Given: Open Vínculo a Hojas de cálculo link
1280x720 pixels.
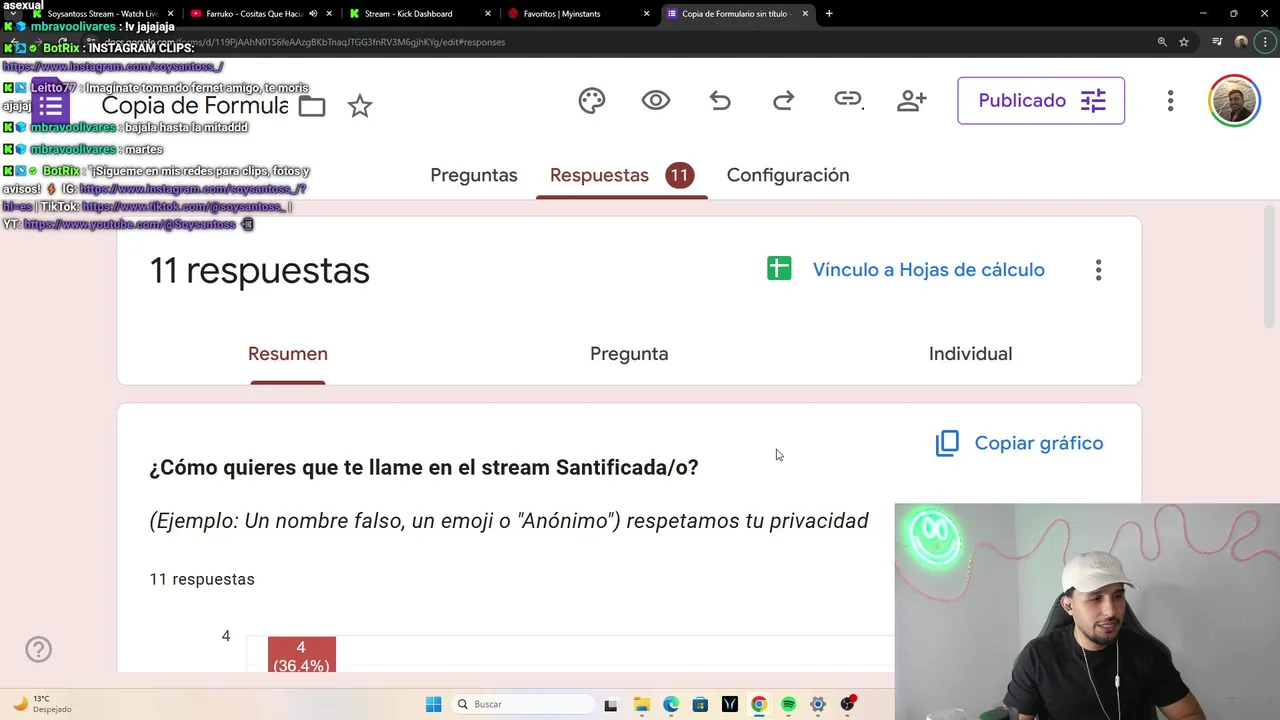Looking at the screenshot, I should coord(928,270).
